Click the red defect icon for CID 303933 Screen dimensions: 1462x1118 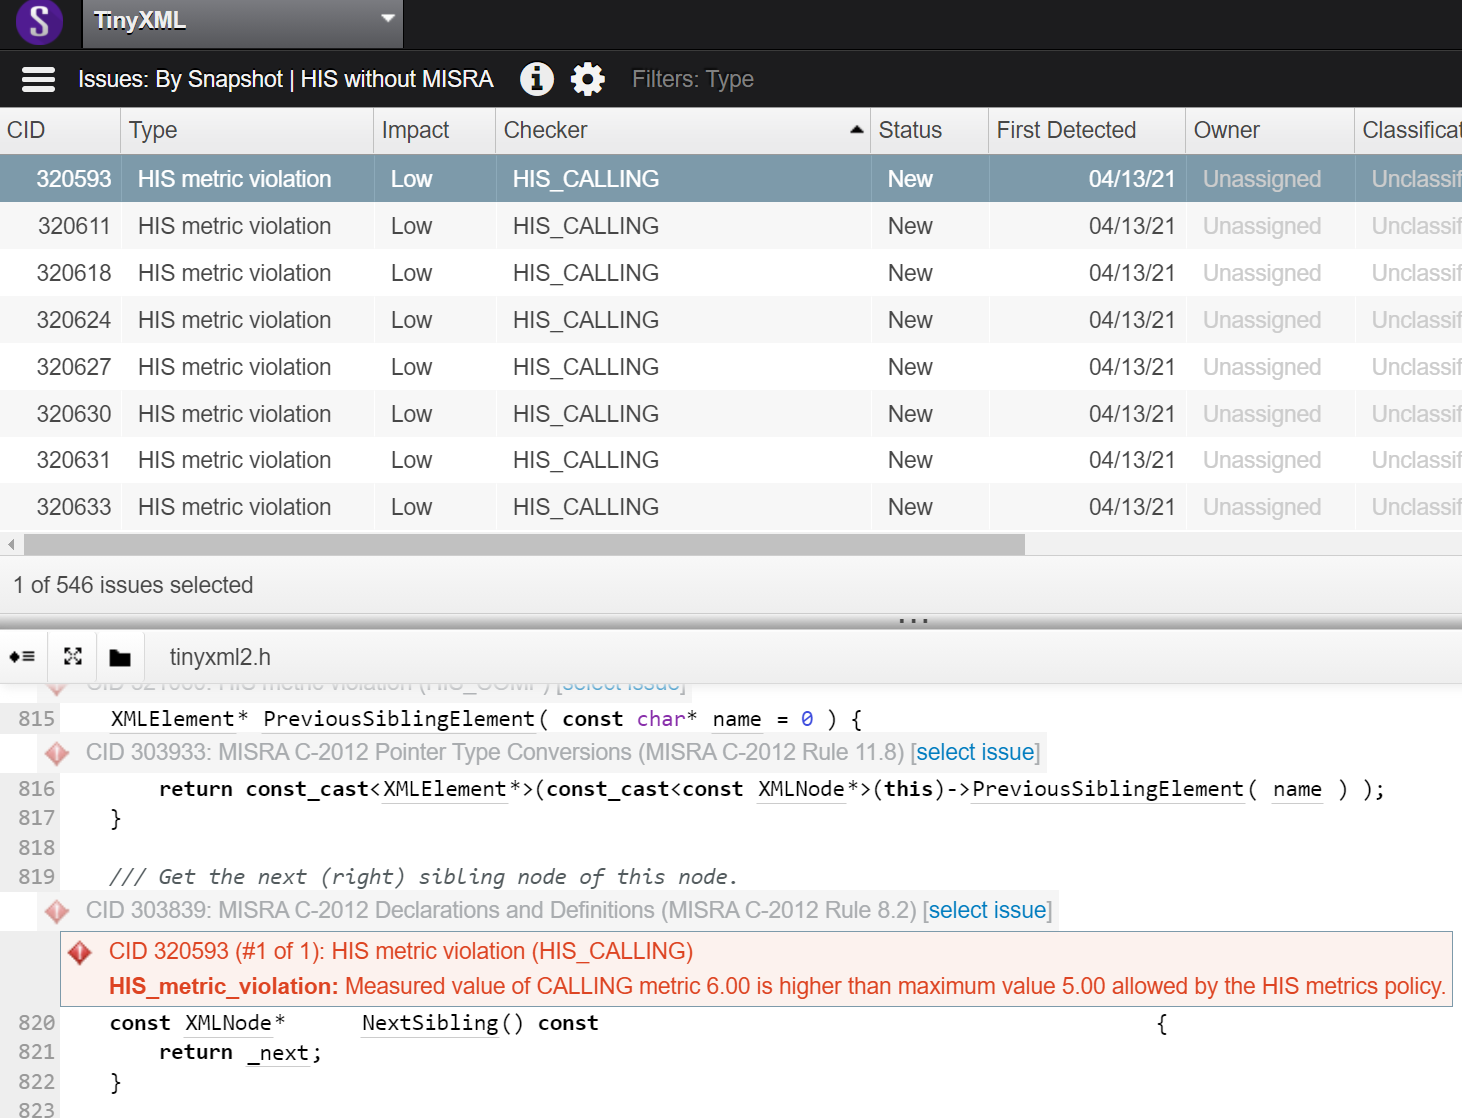(x=57, y=752)
